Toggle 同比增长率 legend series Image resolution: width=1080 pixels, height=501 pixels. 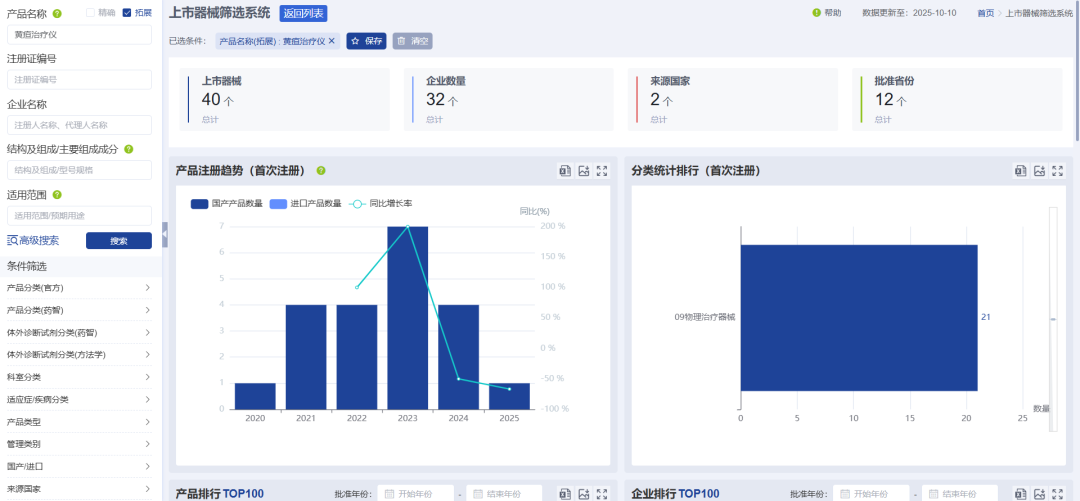tap(381, 203)
